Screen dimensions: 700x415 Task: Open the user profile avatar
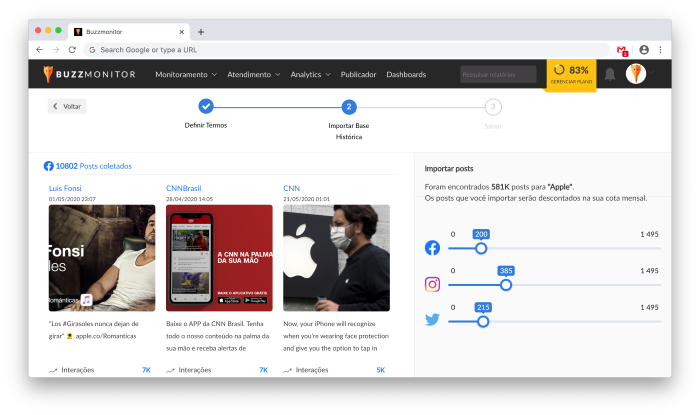tap(636, 74)
